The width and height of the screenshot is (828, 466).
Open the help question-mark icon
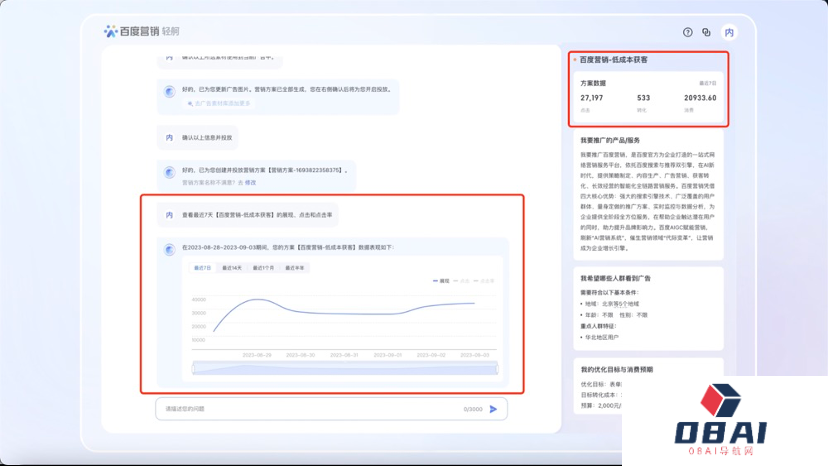pos(688,32)
